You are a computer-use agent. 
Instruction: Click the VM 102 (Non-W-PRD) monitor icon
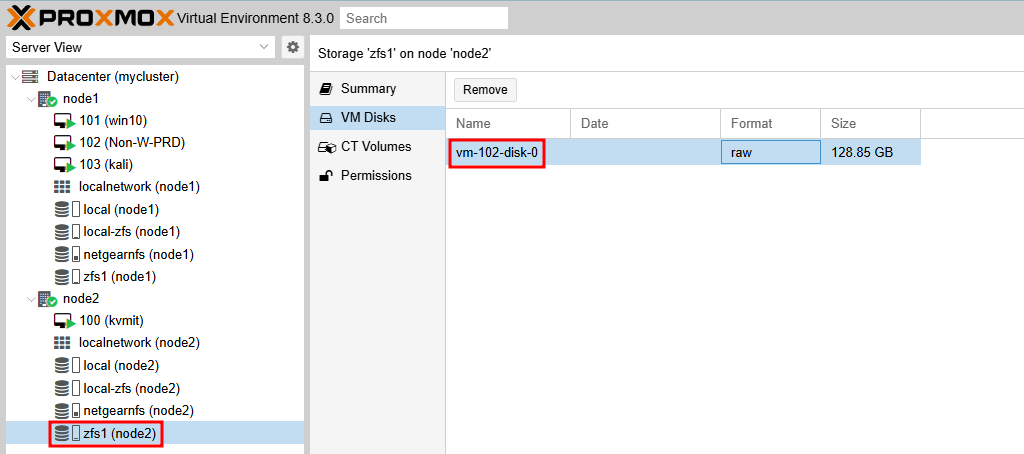65,144
